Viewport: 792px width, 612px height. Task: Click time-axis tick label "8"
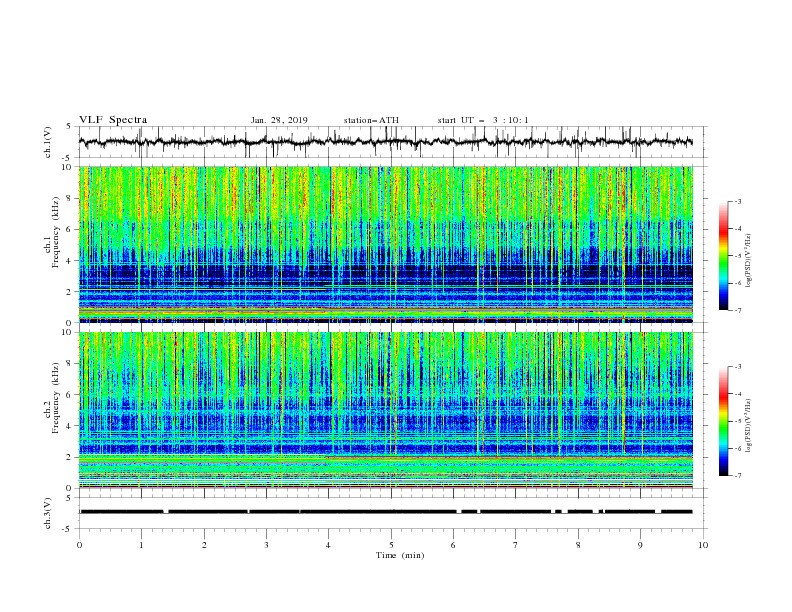(x=578, y=545)
